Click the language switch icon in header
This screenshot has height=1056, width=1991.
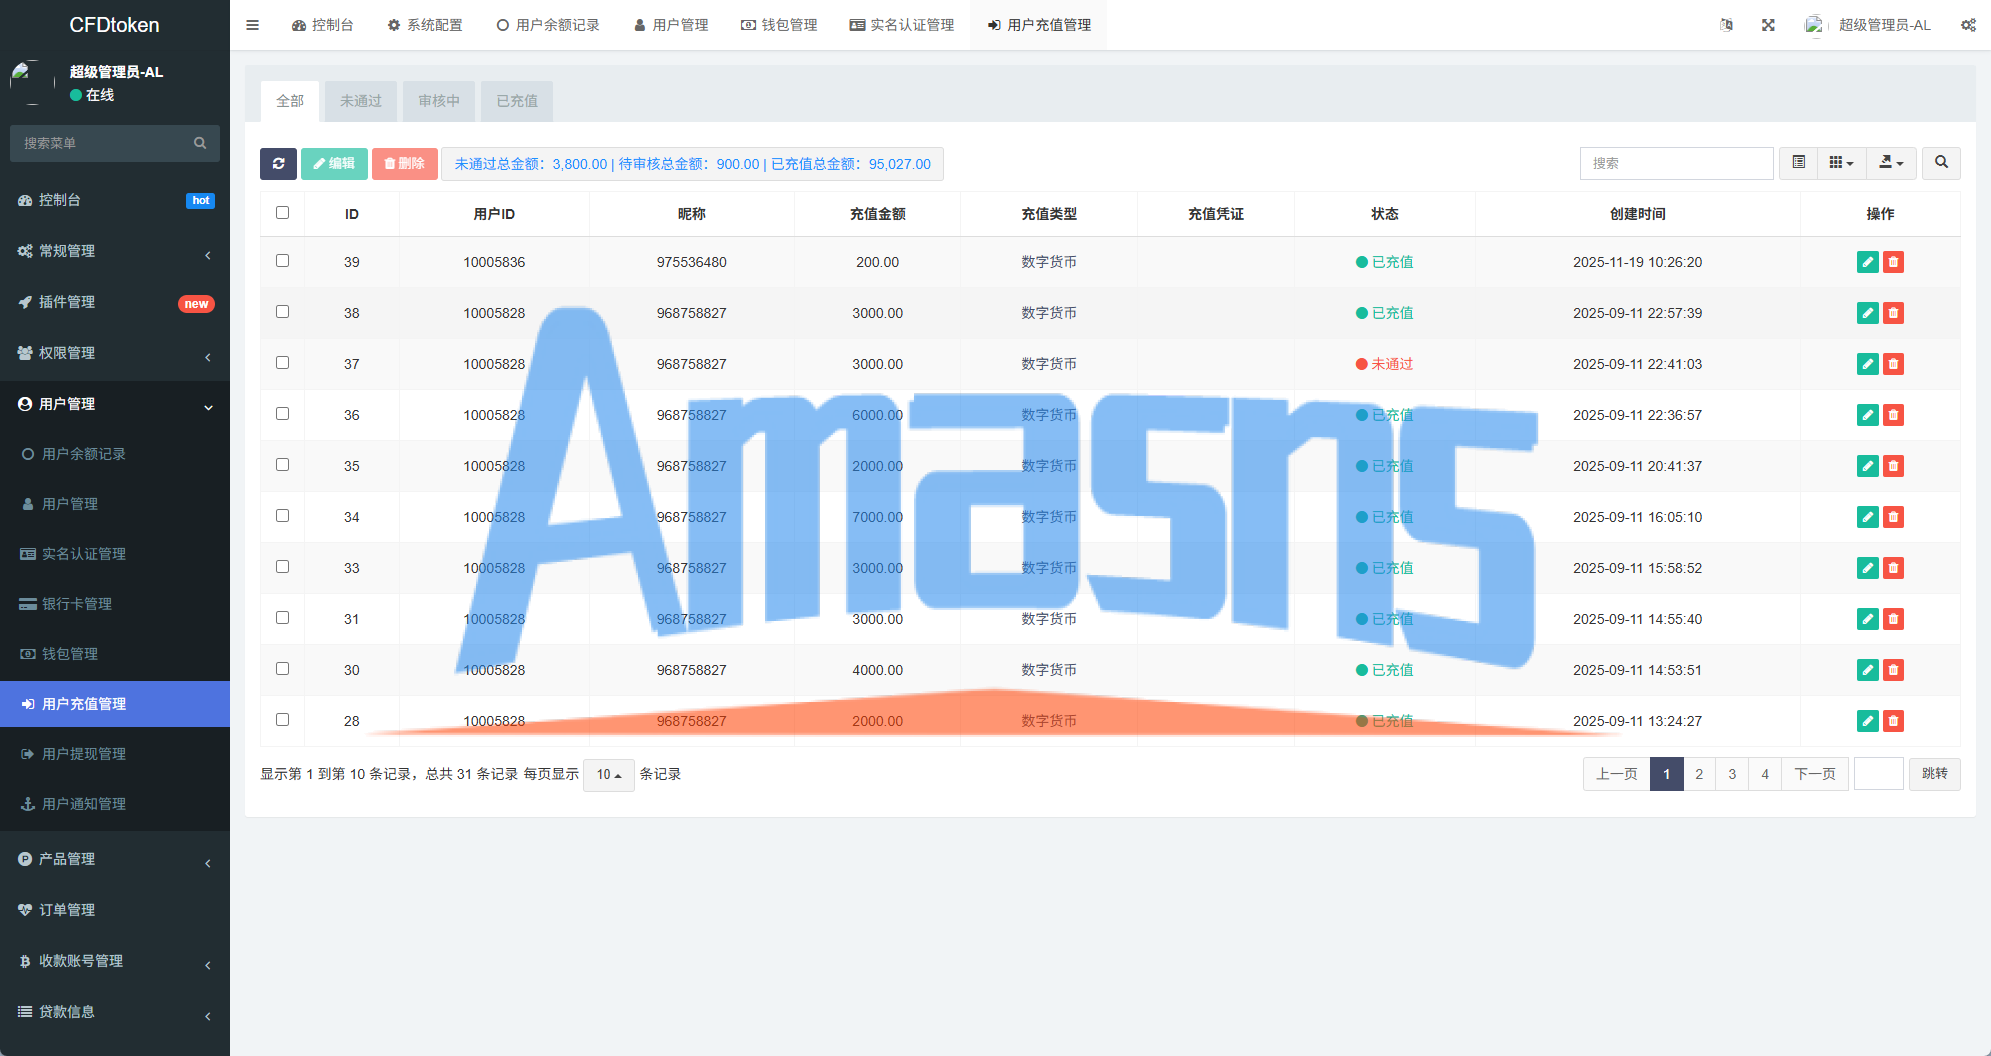click(x=1726, y=25)
